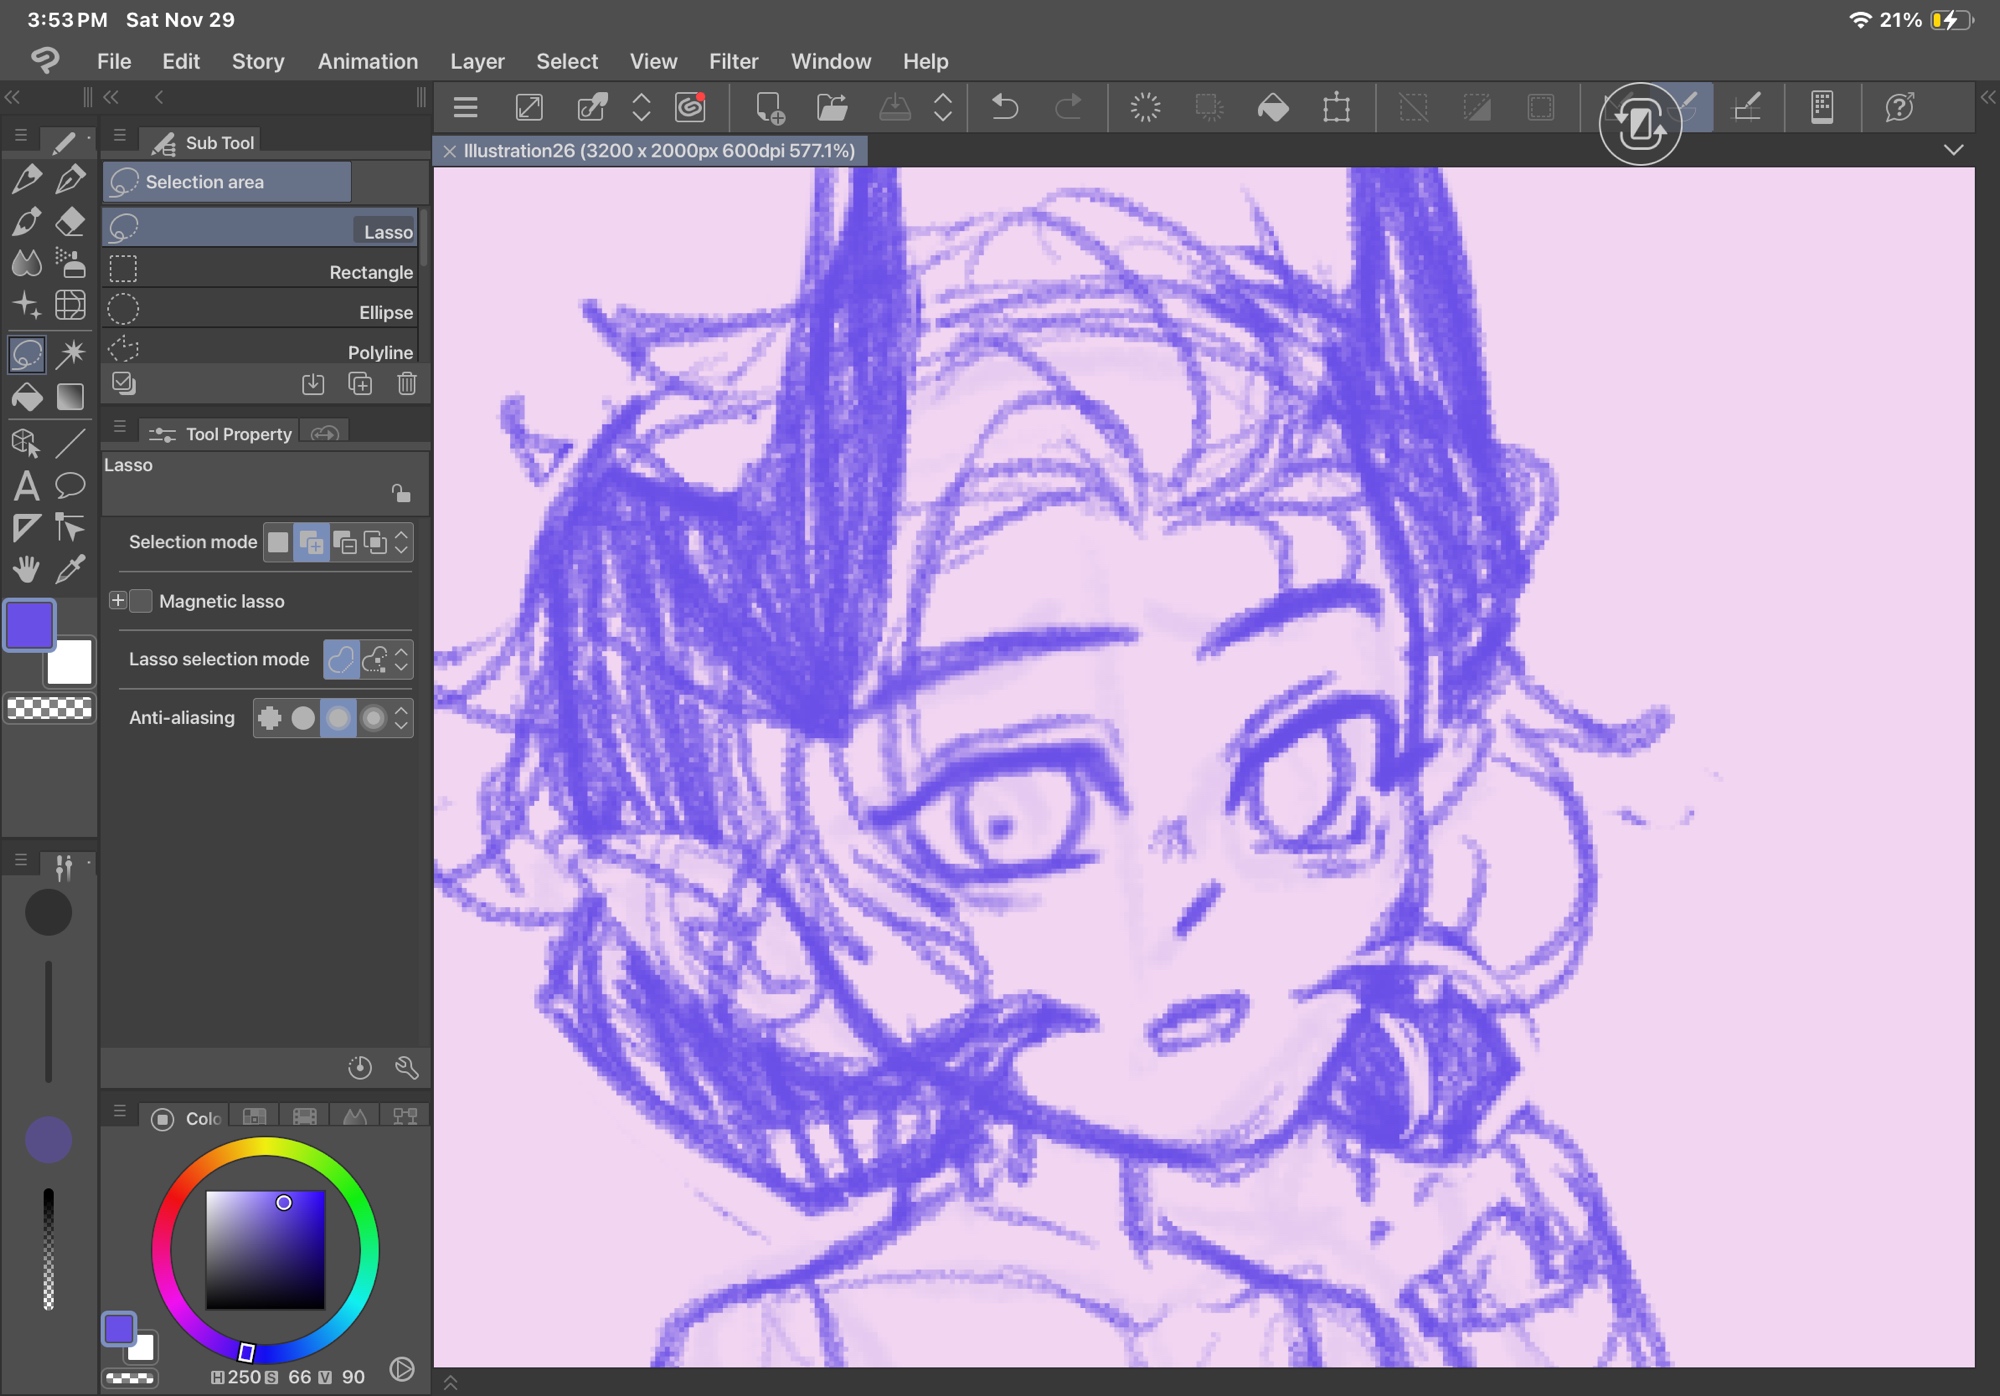The image size is (2000, 1396).
Task: Click the Undo arrow in the command bar
Action: click(1005, 107)
